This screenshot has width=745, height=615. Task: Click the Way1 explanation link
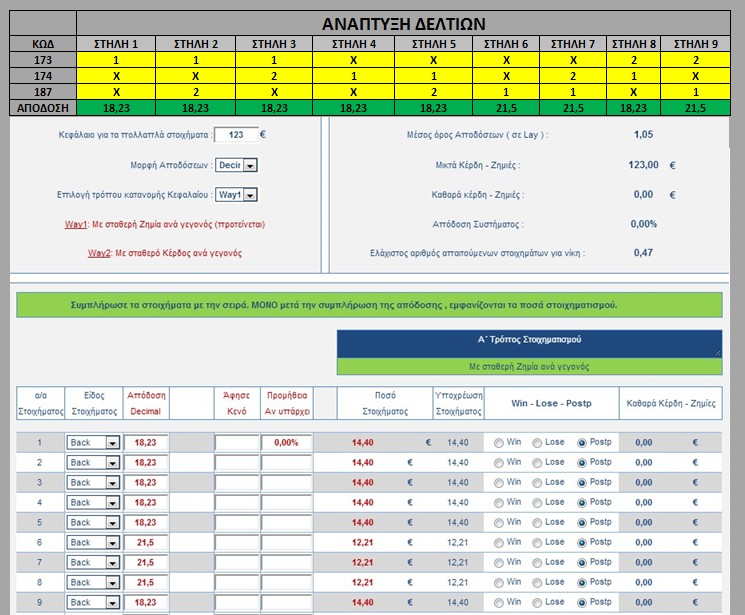point(76,224)
